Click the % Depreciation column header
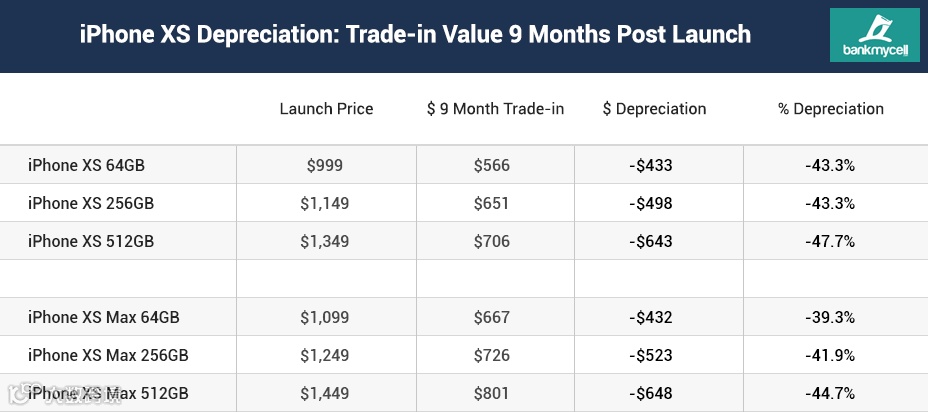This screenshot has height=412, width=928. tap(830, 109)
